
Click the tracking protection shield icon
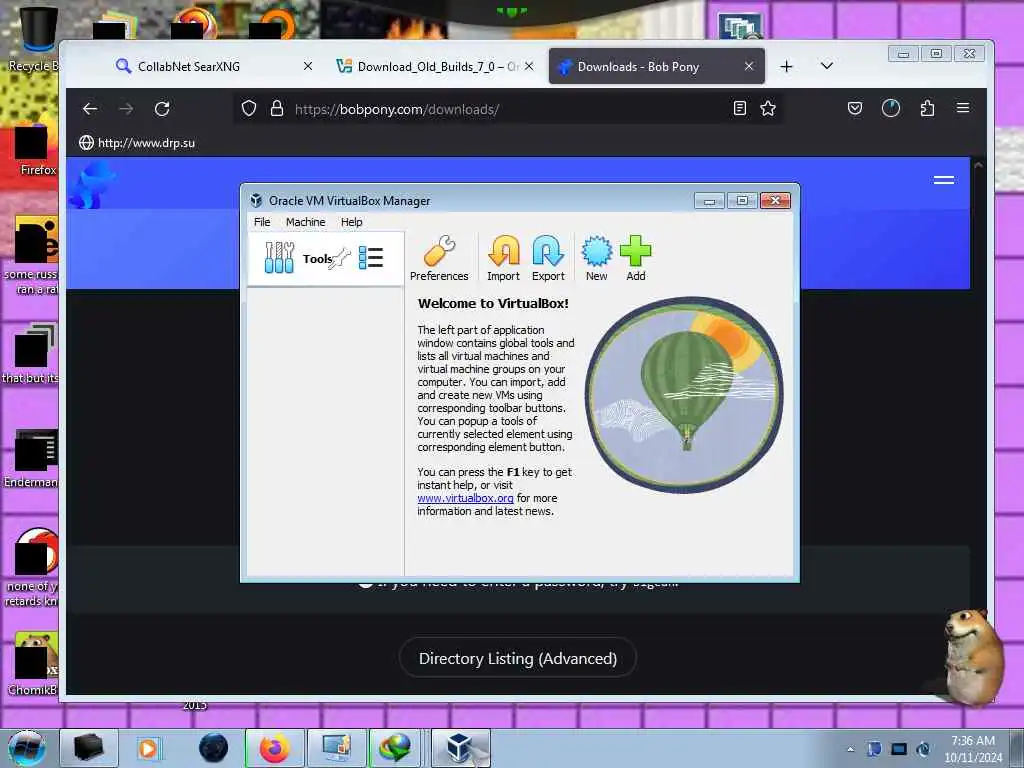coord(249,108)
